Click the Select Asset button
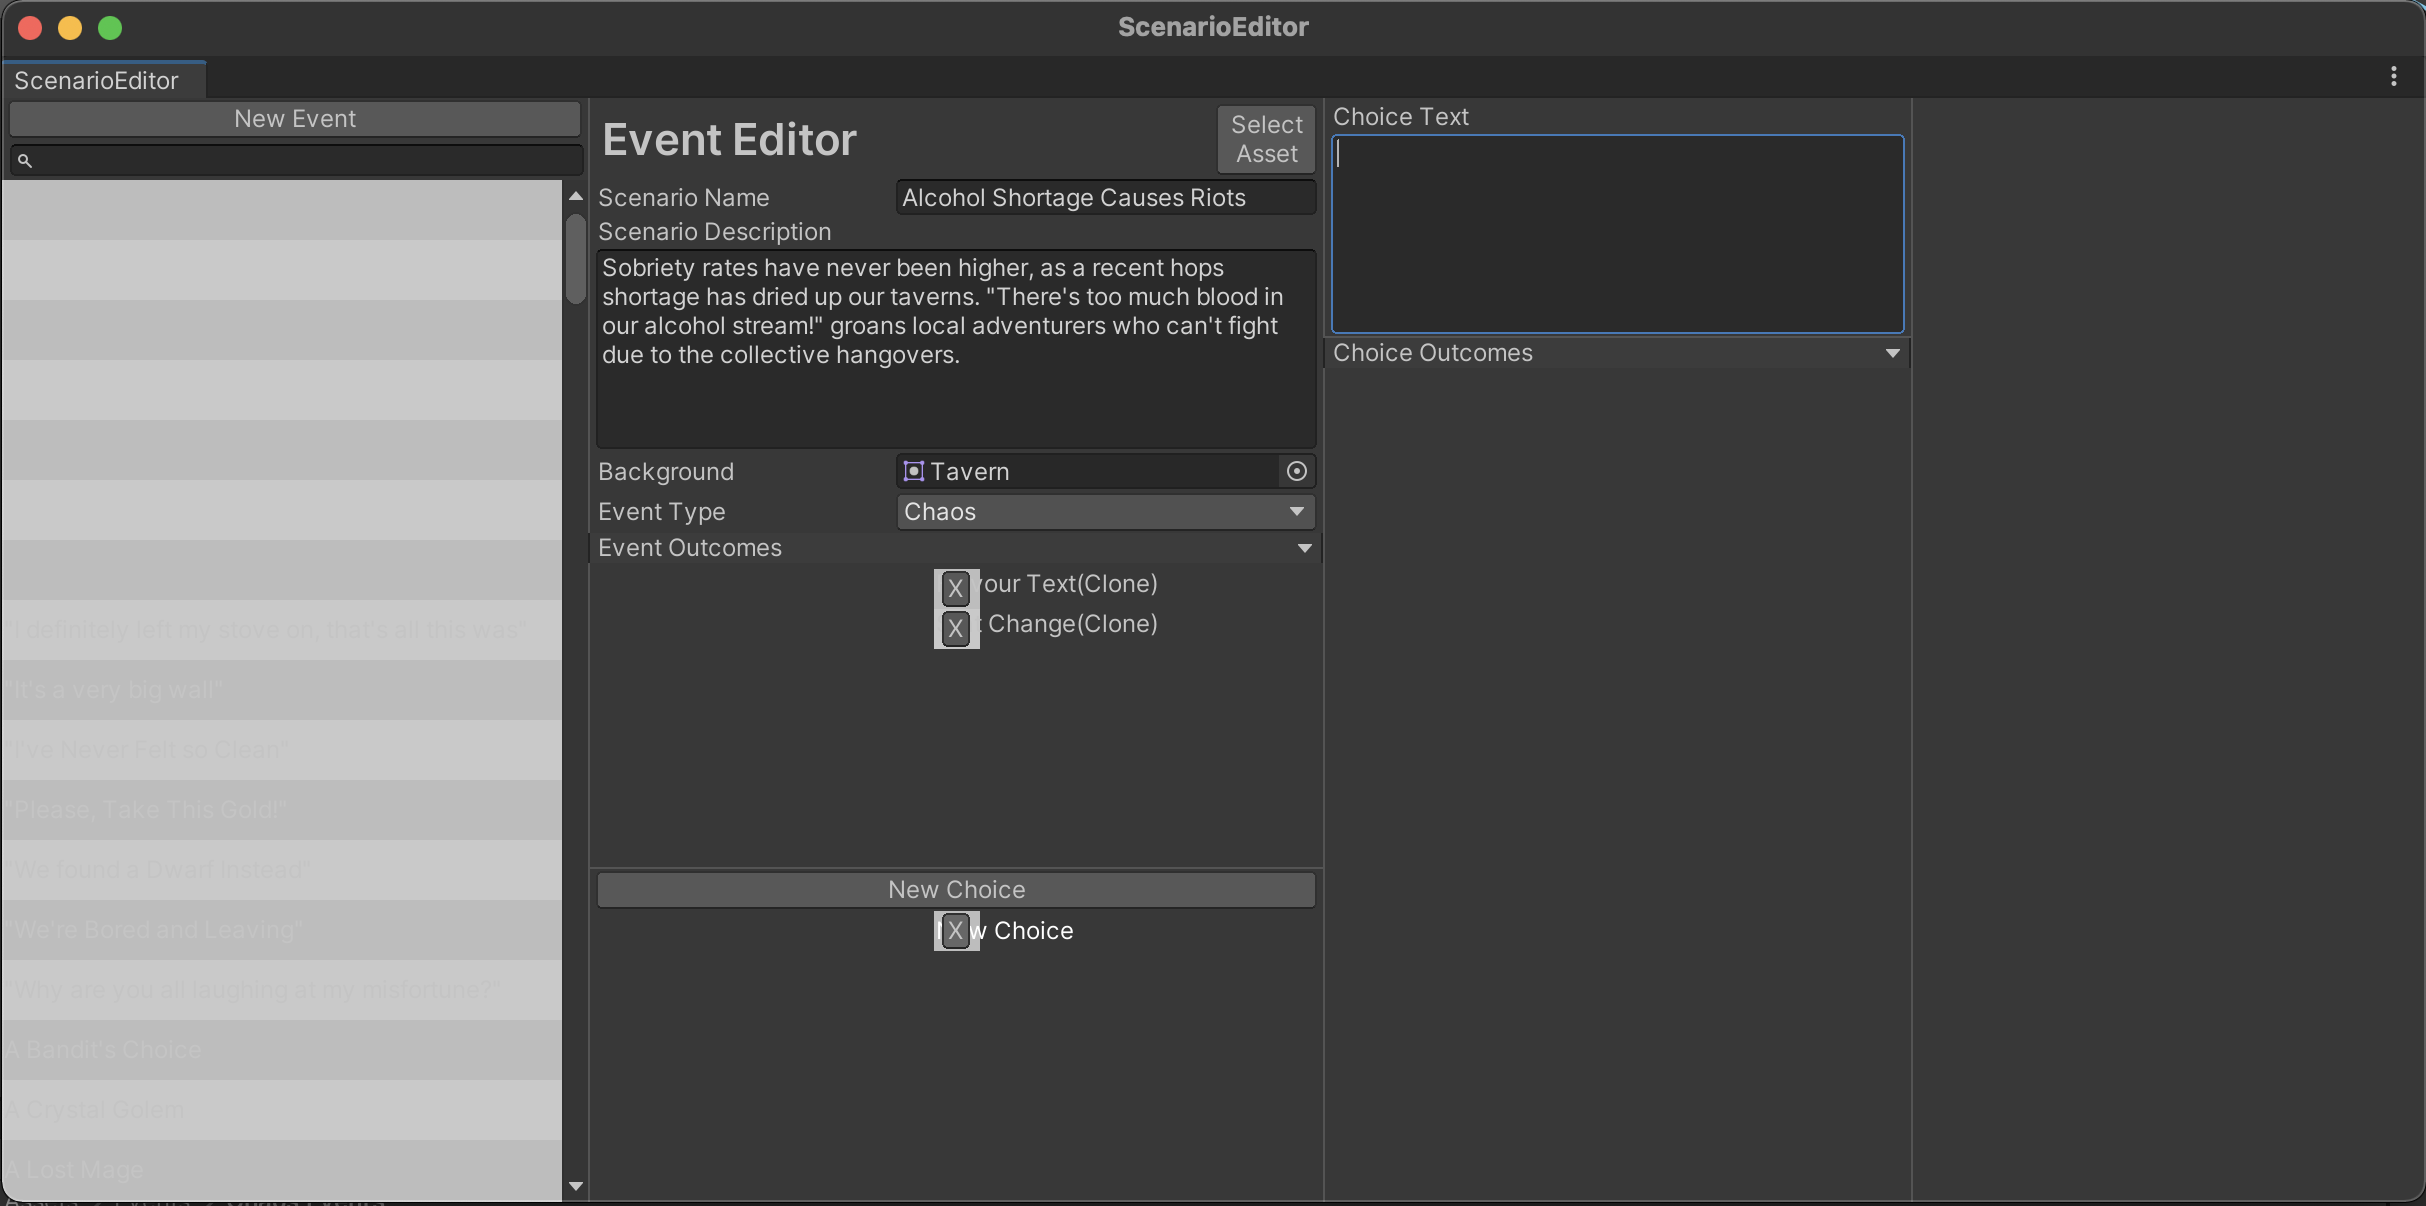 point(1265,139)
